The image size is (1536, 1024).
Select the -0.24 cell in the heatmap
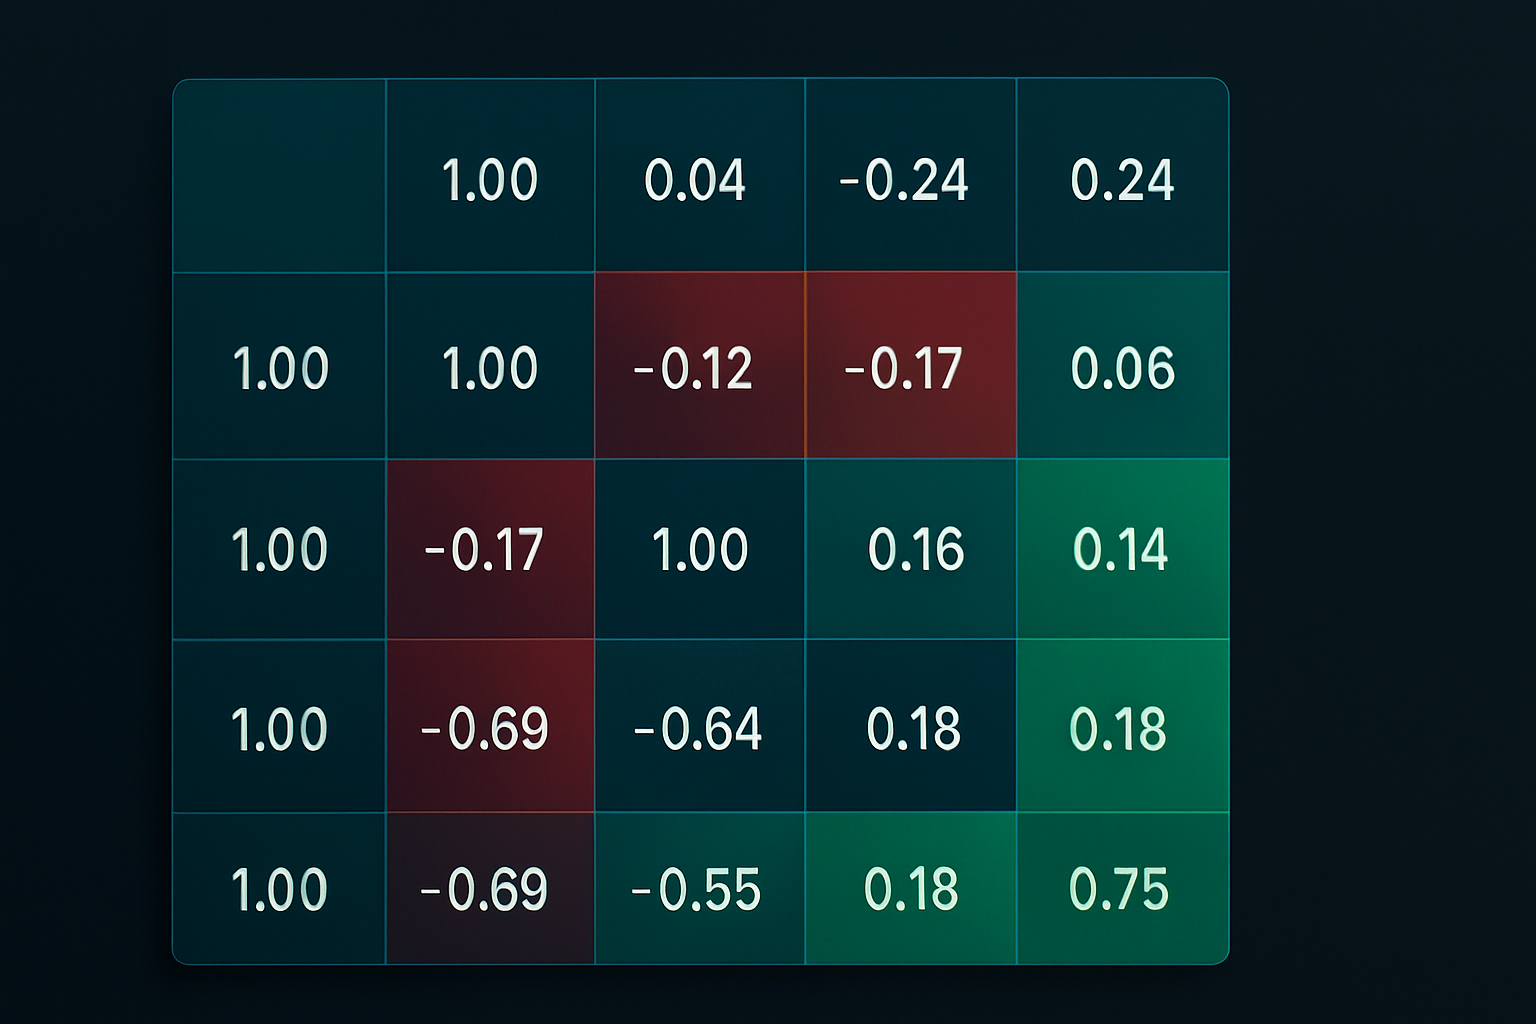click(x=906, y=180)
